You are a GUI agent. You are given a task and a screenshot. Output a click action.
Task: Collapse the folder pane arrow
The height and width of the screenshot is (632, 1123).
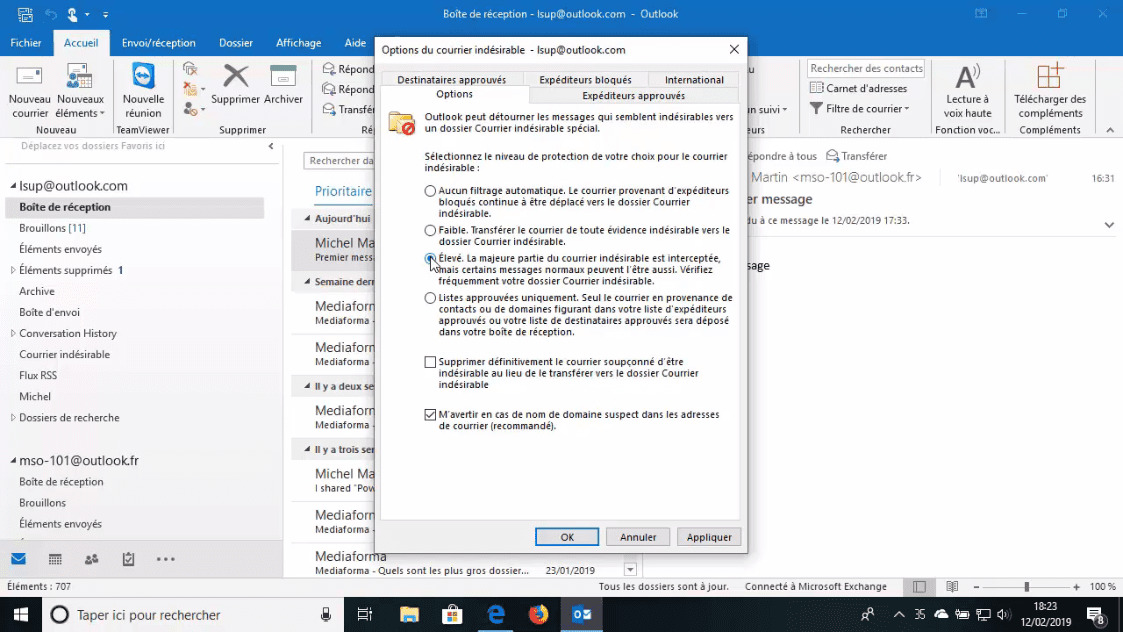click(271, 146)
